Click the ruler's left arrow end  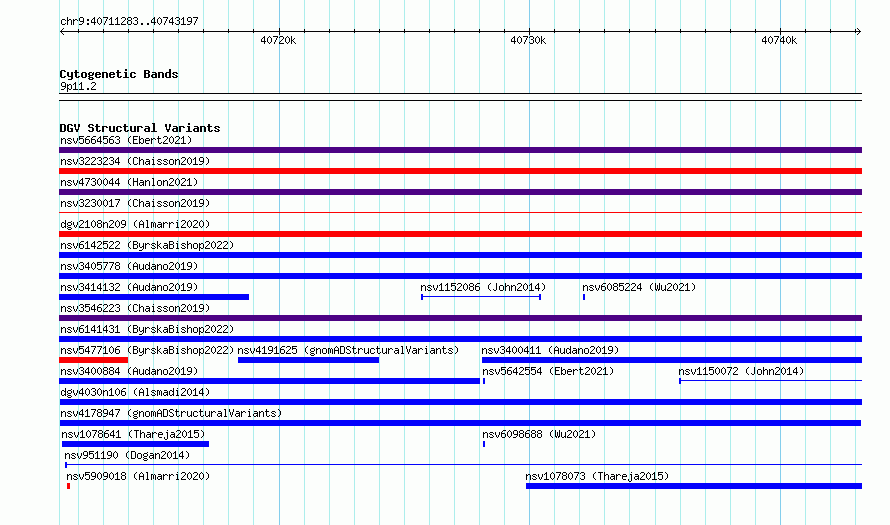(62, 31)
